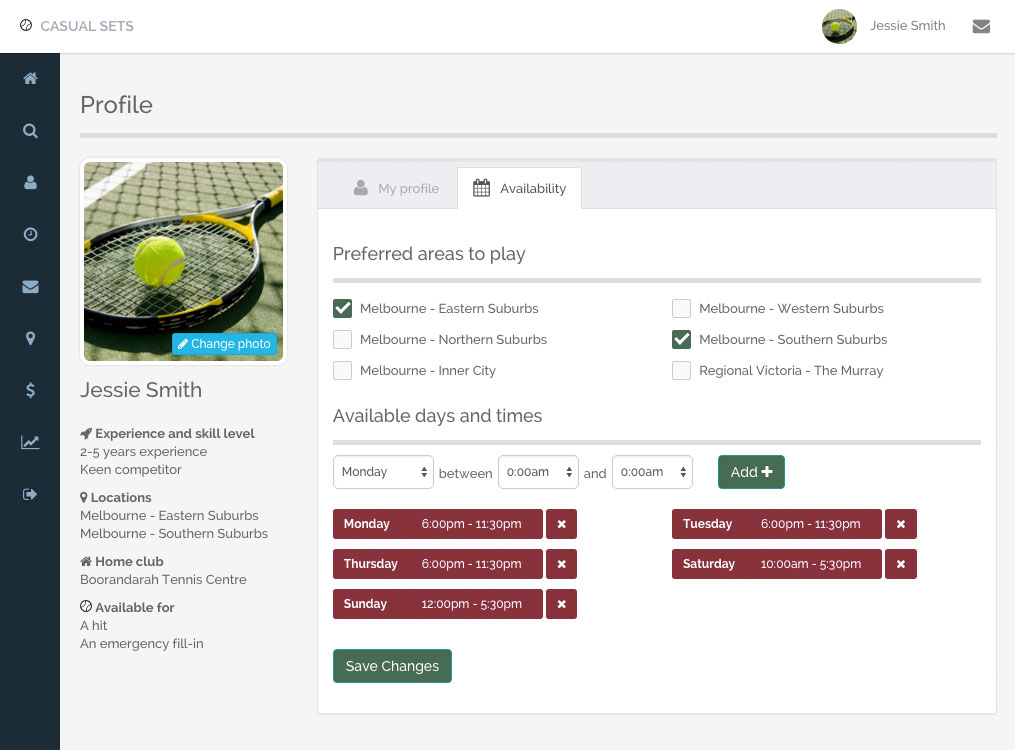Open search using the magnifier sidebar icon
Screen dimensions: 1015x750
(30, 130)
